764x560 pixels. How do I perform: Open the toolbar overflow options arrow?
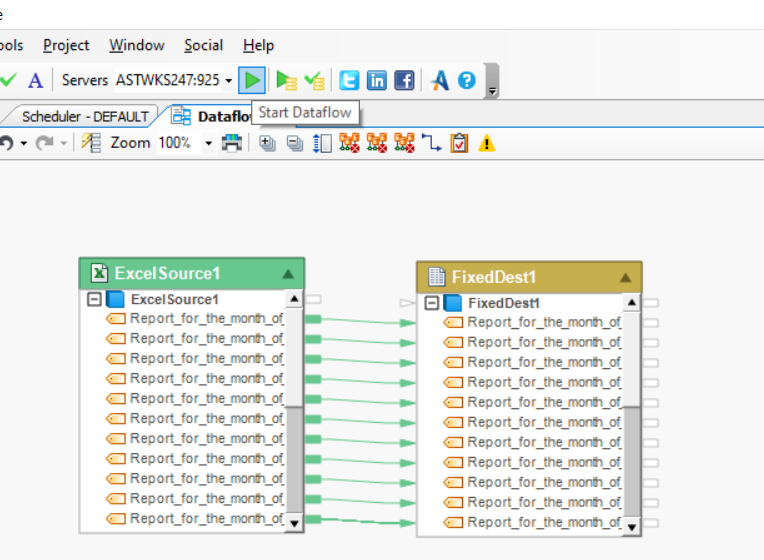(493, 91)
